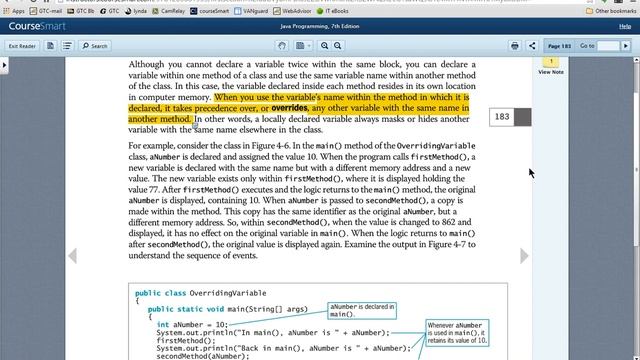Viewport: 640px width, 360px height.
Task: Open the GTC-mail bookmark
Action: click(x=46, y=11)
